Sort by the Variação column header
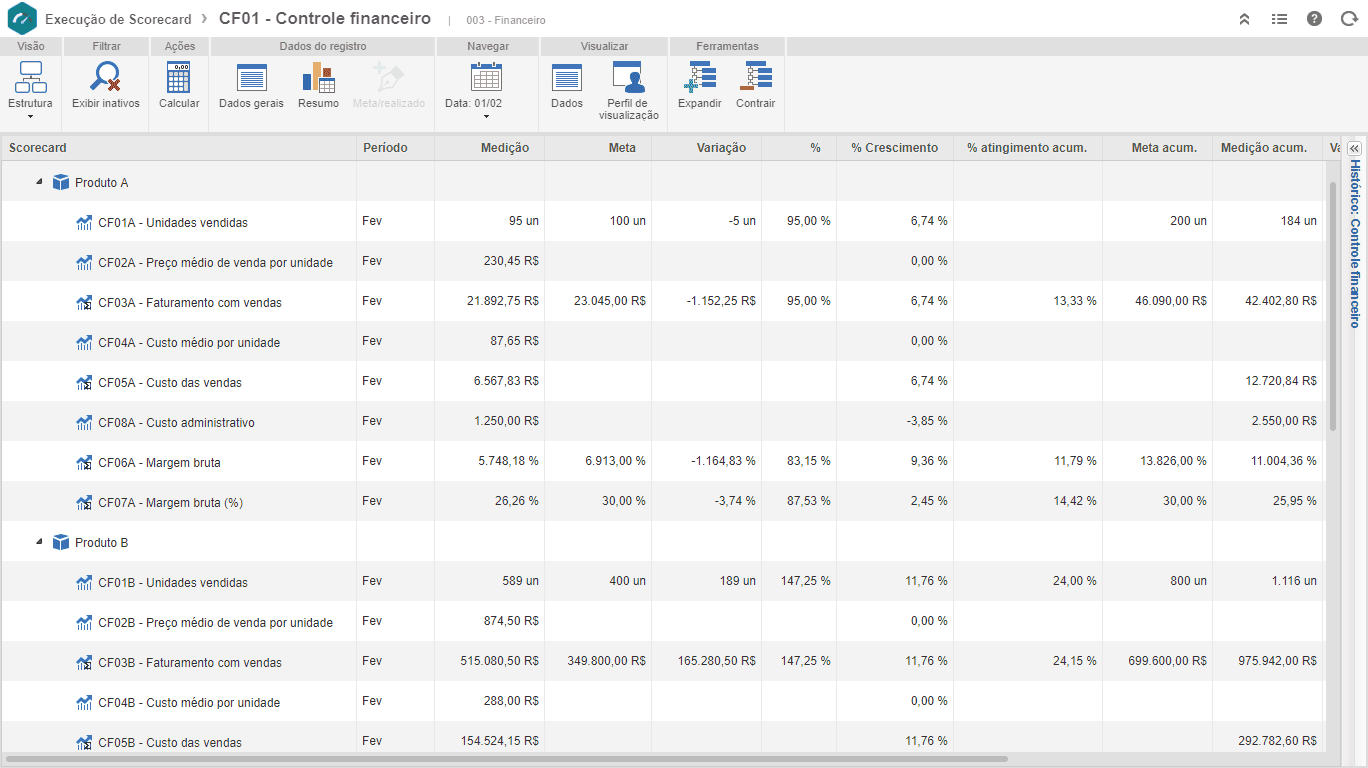The image size is (1368, 768). tap(706, 148)
